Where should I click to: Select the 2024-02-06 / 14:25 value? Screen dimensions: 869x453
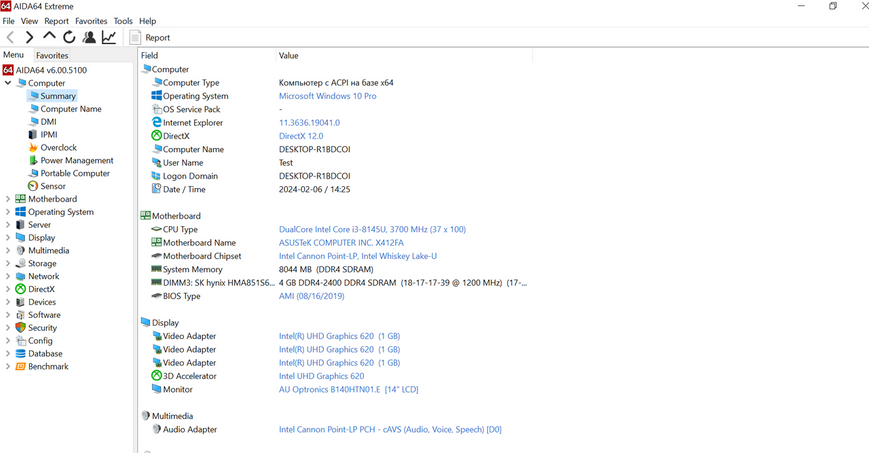314,189
